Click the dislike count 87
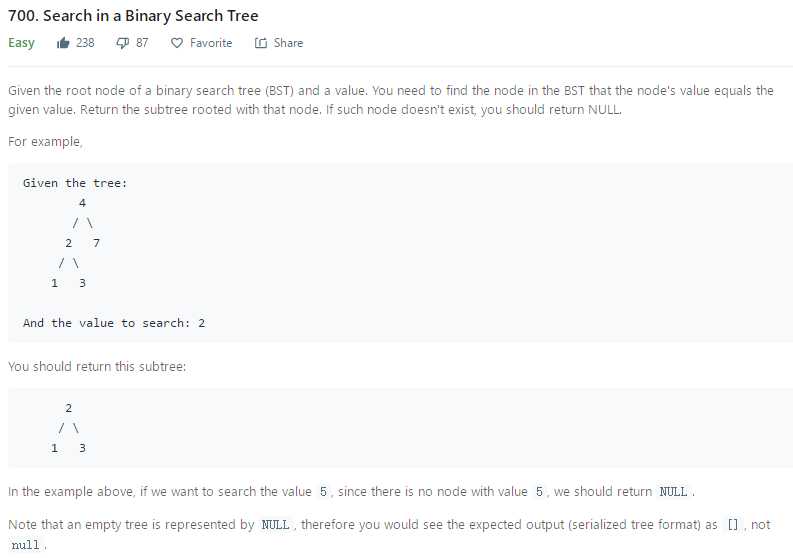This screenshot has height=558, width=793. (142, 43)
